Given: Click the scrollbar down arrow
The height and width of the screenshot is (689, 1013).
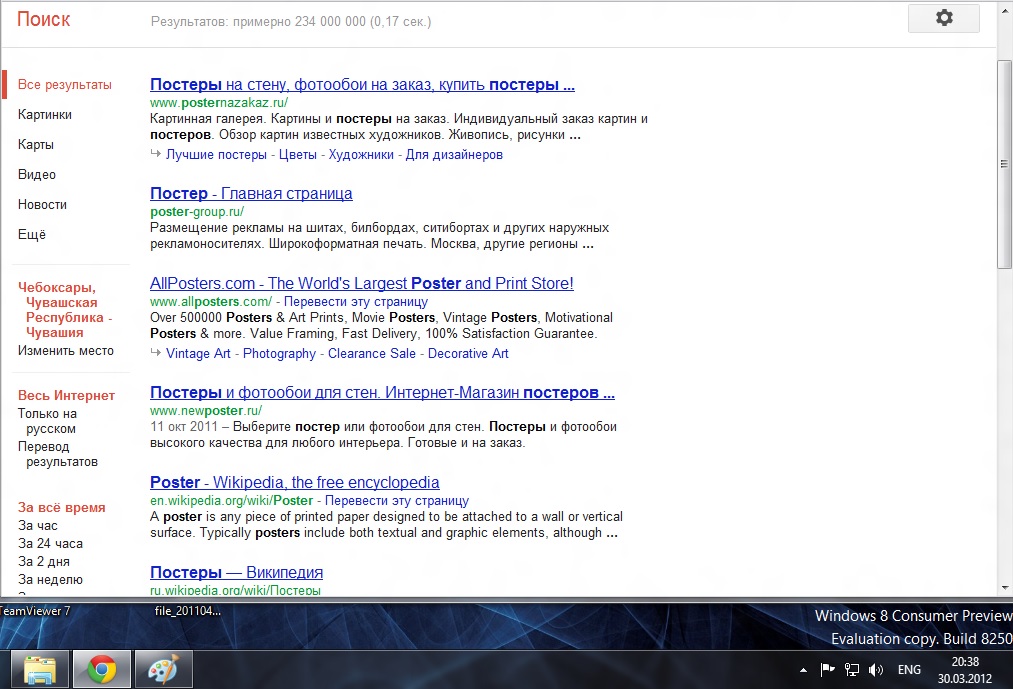Looking at the screenshot, I should click(x=1004, y=588).
